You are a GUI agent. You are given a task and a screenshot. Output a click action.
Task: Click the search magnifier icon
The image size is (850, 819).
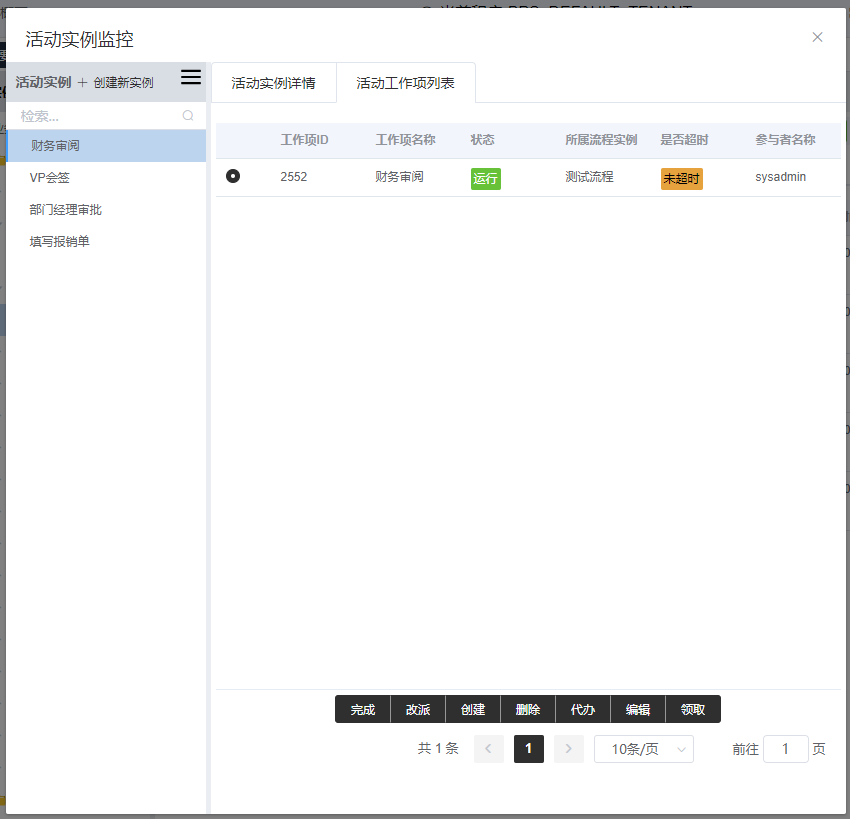pos(188,116)
